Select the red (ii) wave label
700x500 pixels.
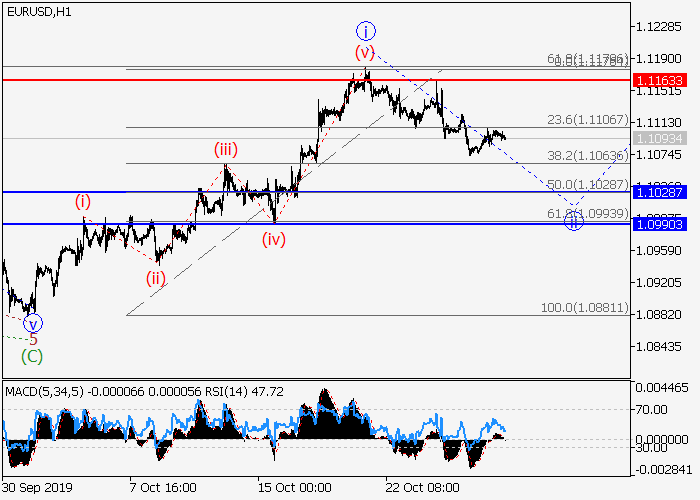[155, 278]
